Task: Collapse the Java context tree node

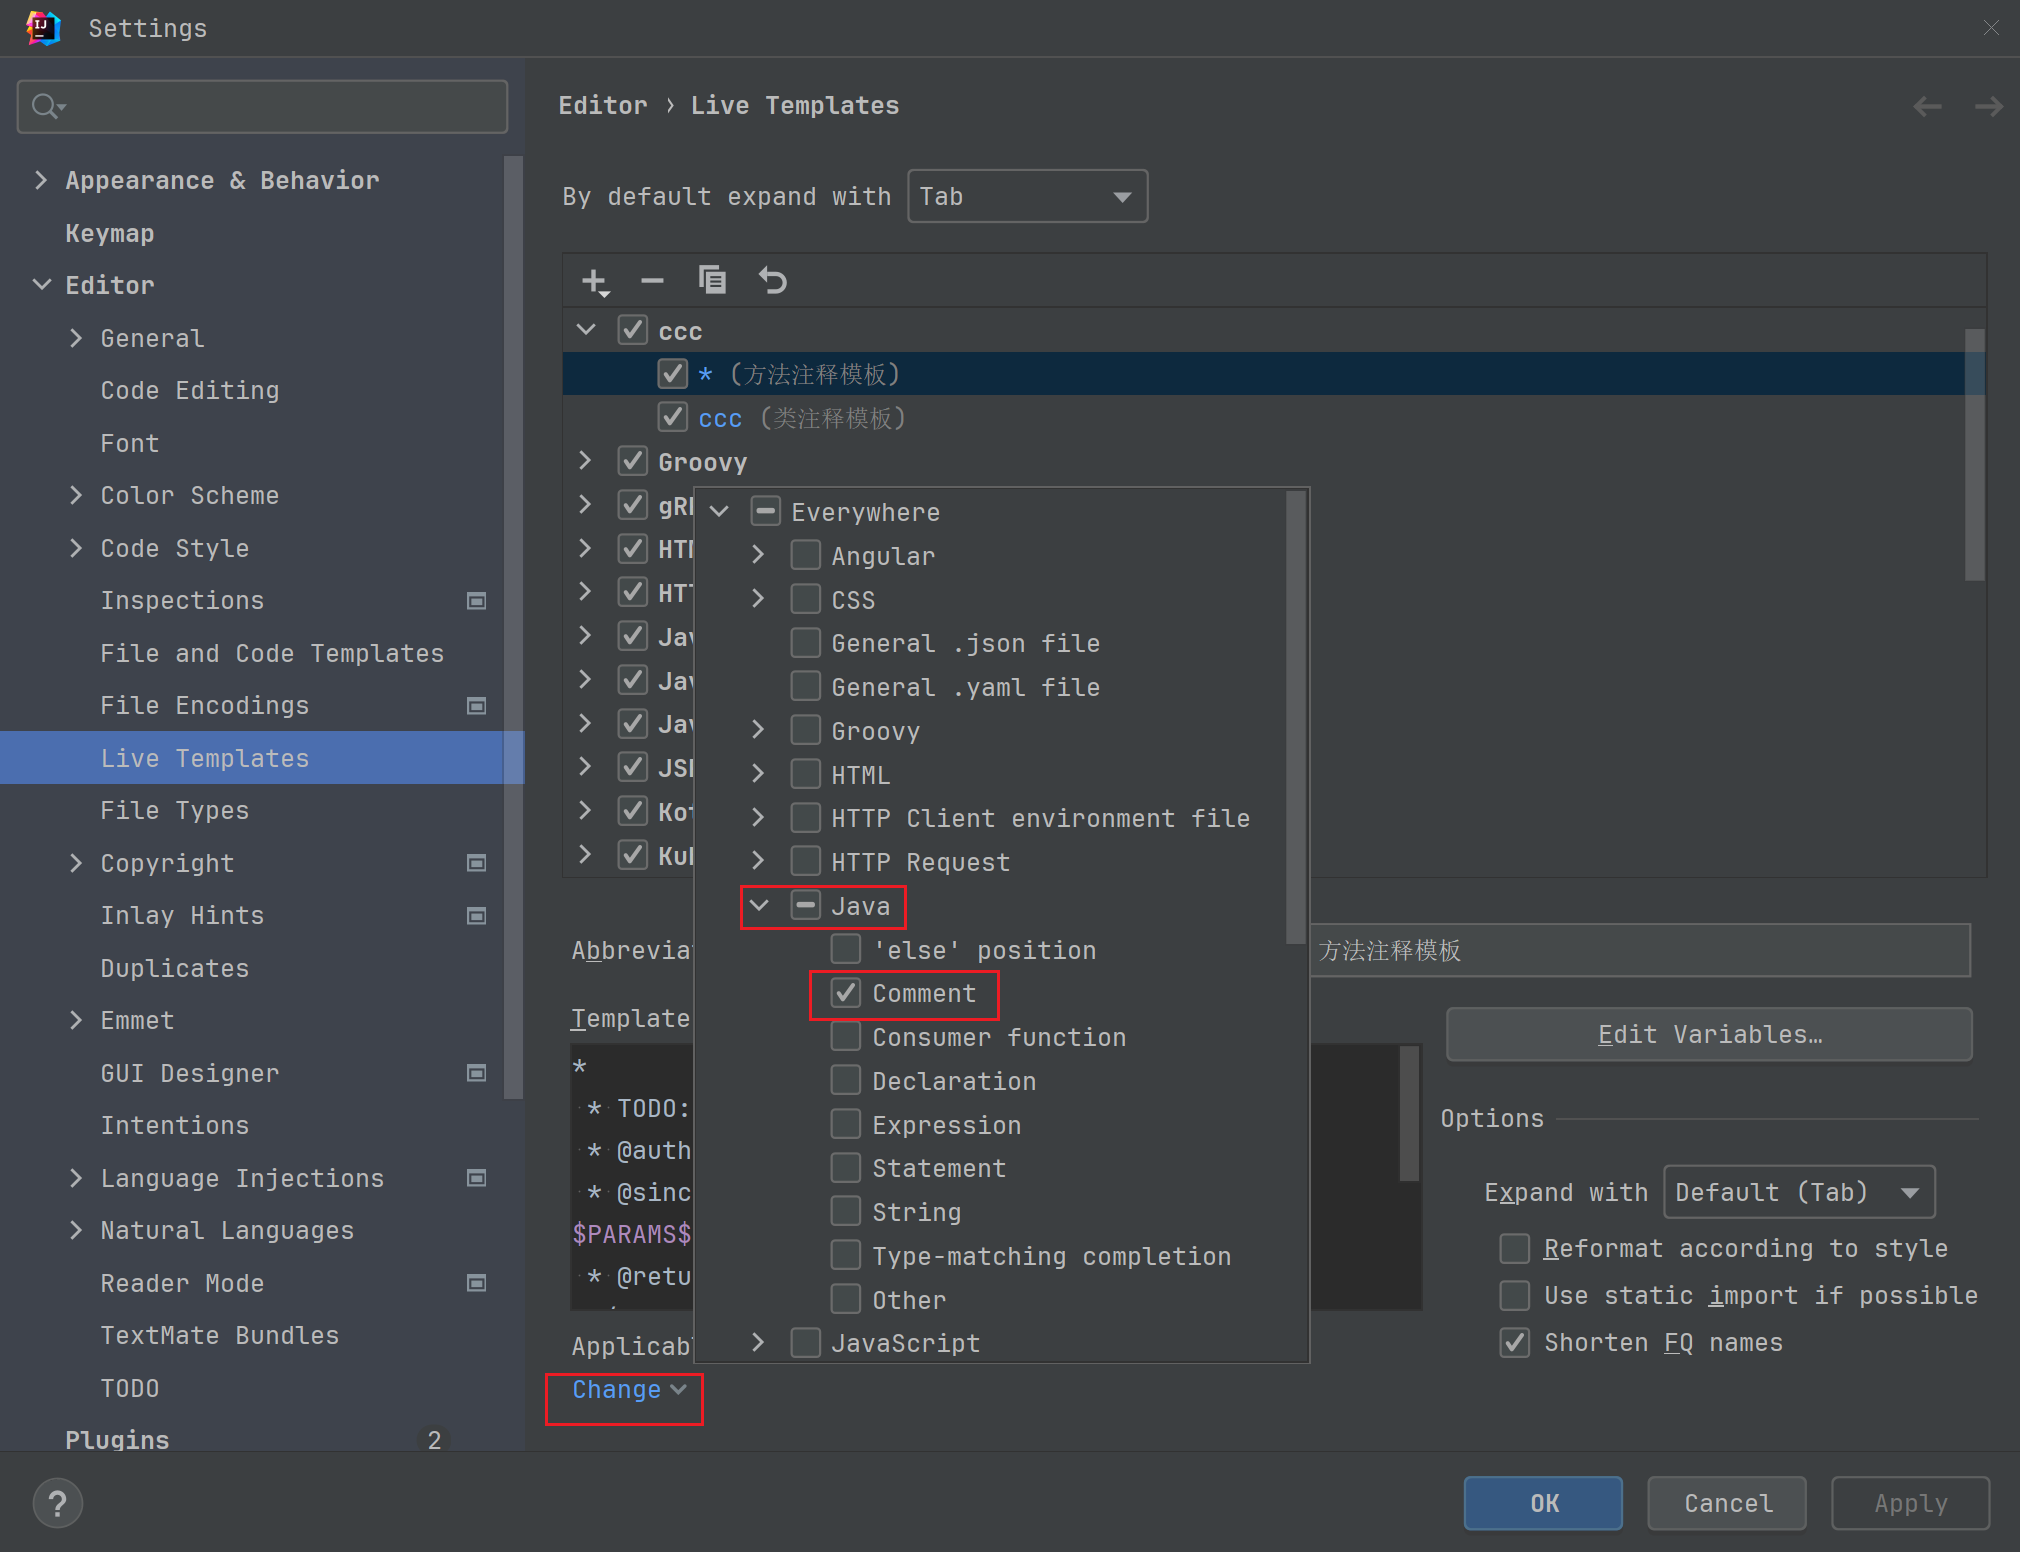Action: click(x=759, y=906)
